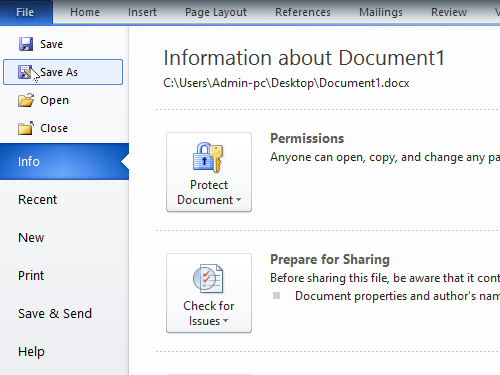This screenshot has width=500, height=375.
Task: Click the Save floppy disk icon
Action: (26, 44)
